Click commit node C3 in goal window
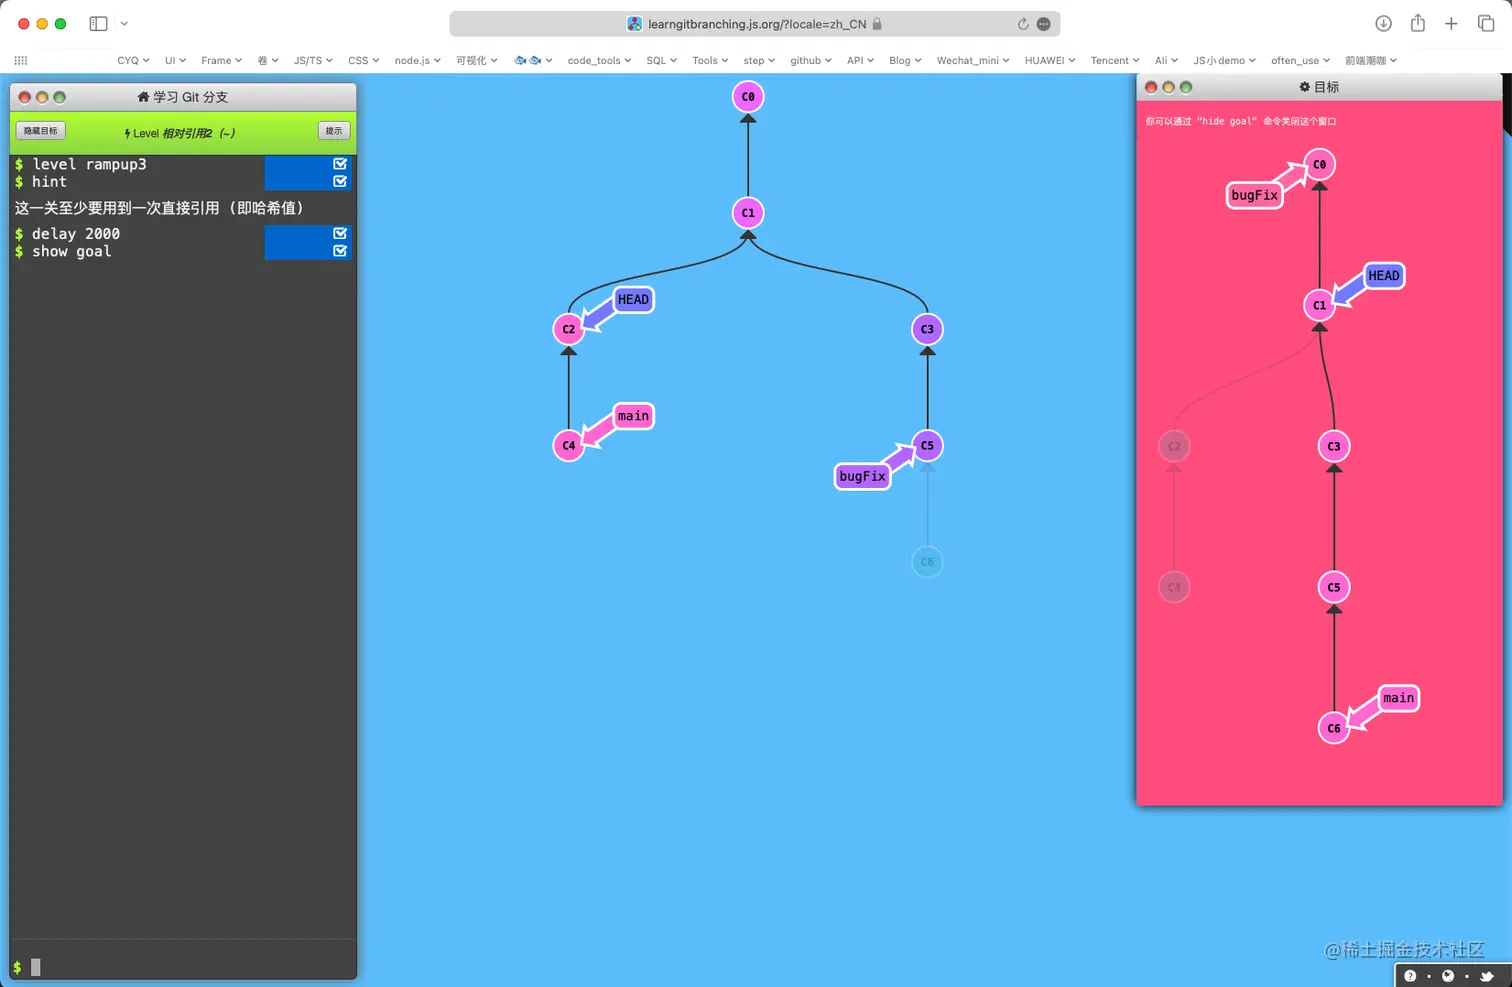The height and width of the screenshot is (987, 1512). pos(1334,446)
